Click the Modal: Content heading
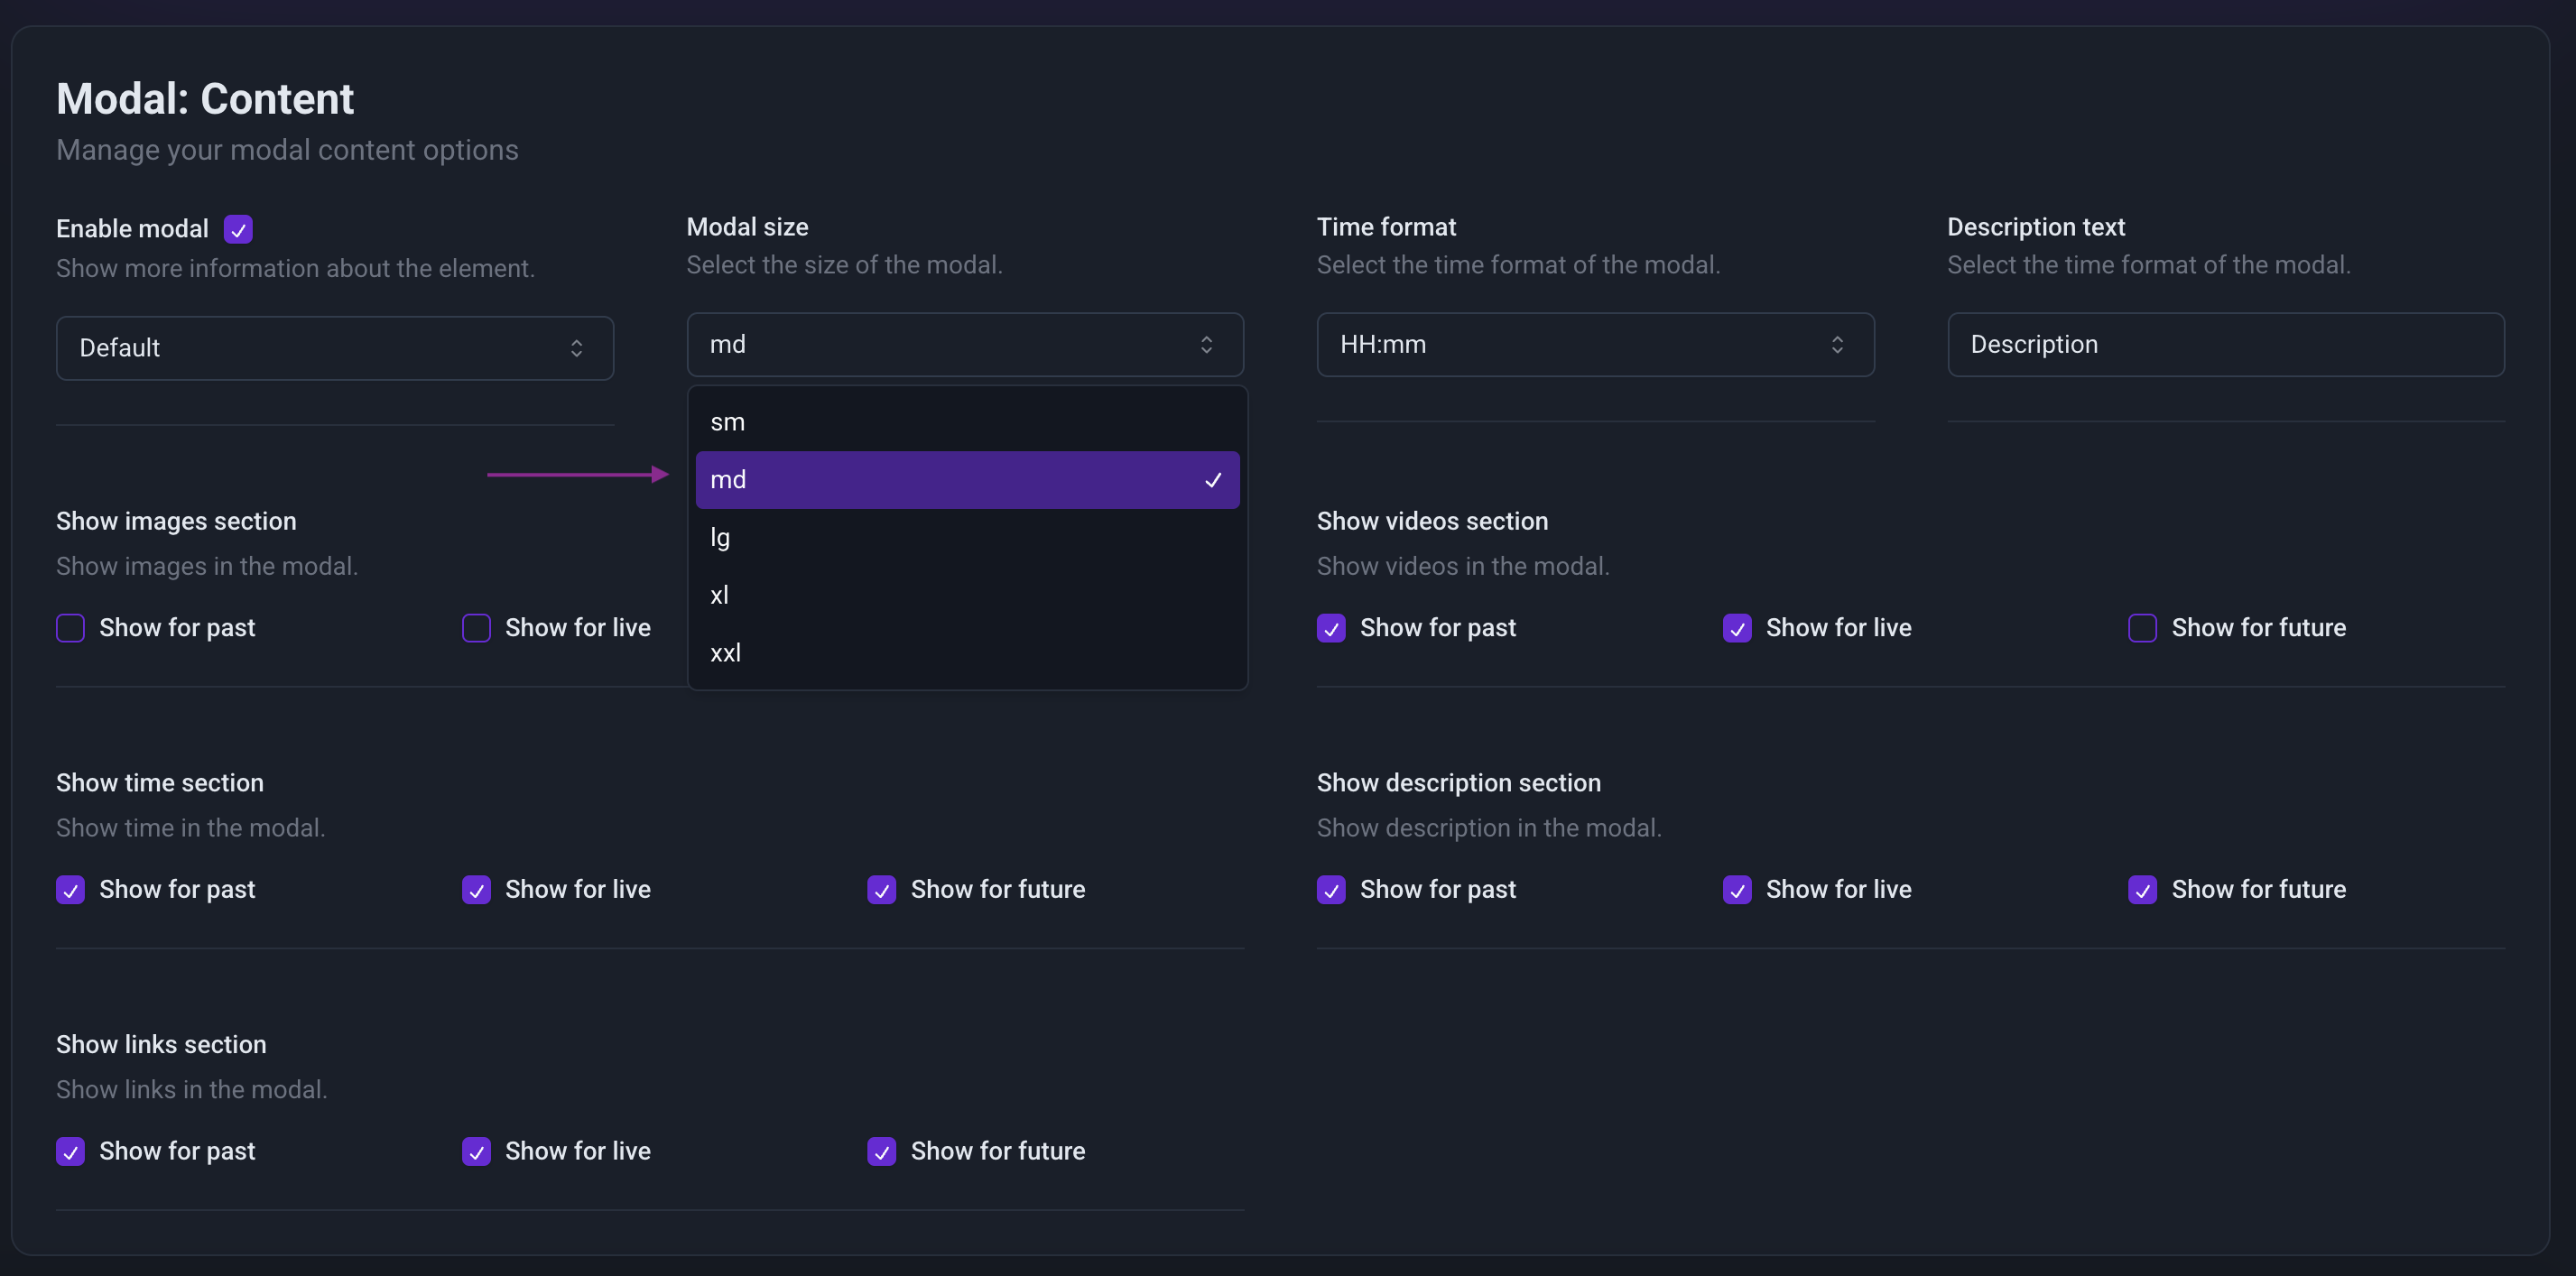This screenshot has height=1276, width=2576. (205, 99)
